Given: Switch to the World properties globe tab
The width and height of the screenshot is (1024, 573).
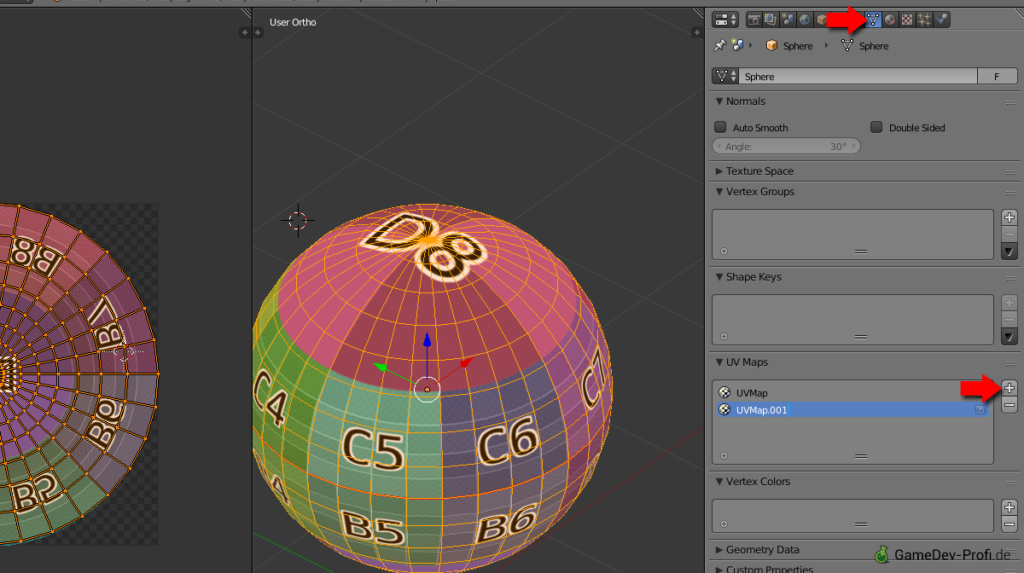Looking at the screenshot, I should click(x=805, y=19).
